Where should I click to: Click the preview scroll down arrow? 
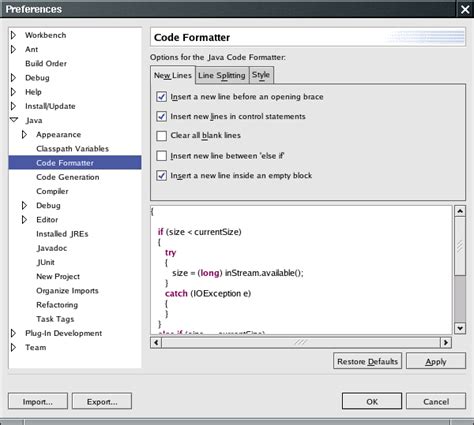click(460, 328)
